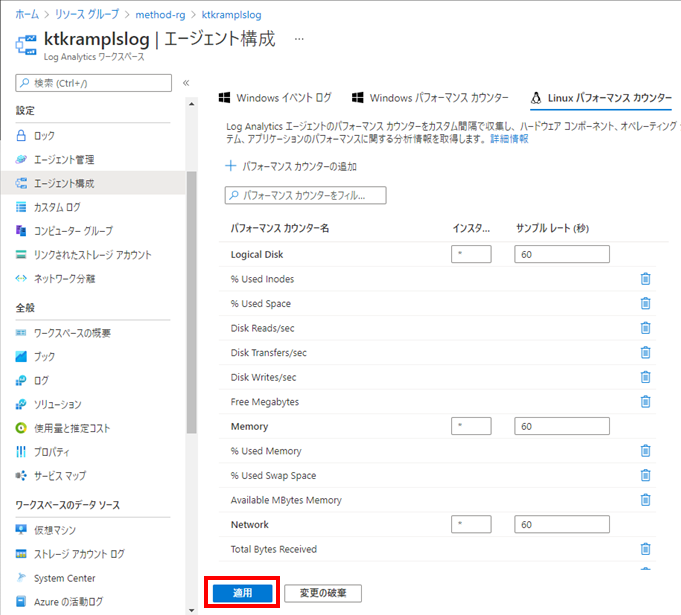This screenshot has width=681, height=615.
Task: Click the Log Analytics workspace icon
Action: click(26, 45)
